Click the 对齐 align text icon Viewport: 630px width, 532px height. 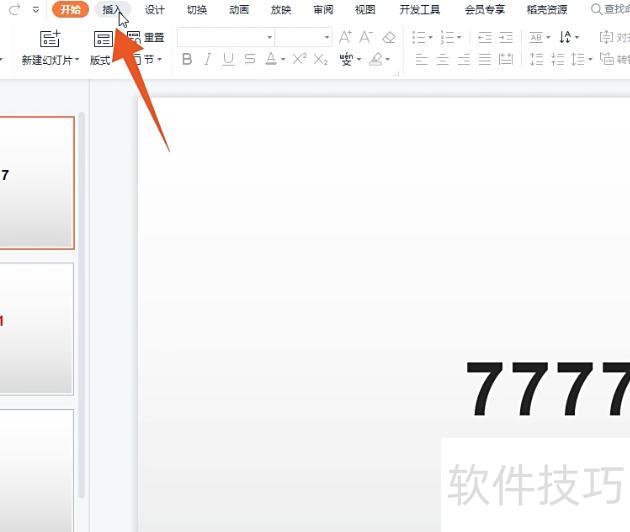pos(607,38)
